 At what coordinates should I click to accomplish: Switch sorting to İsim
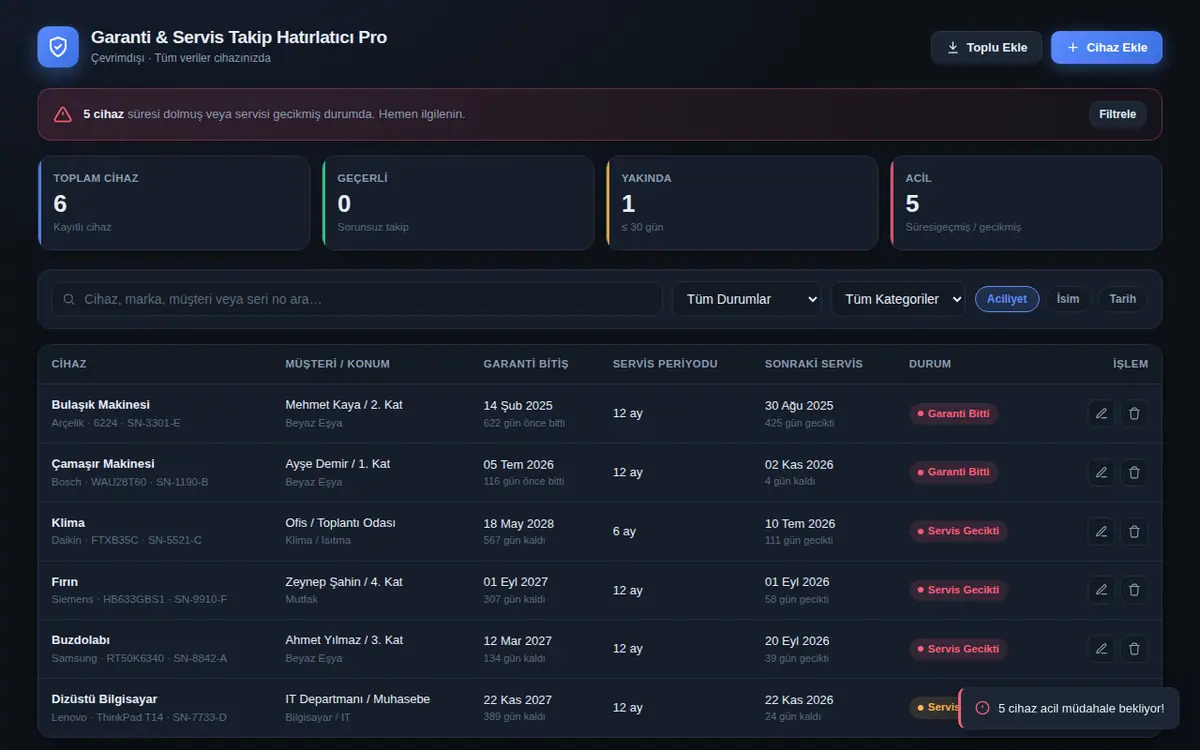tap(1068, 299)
